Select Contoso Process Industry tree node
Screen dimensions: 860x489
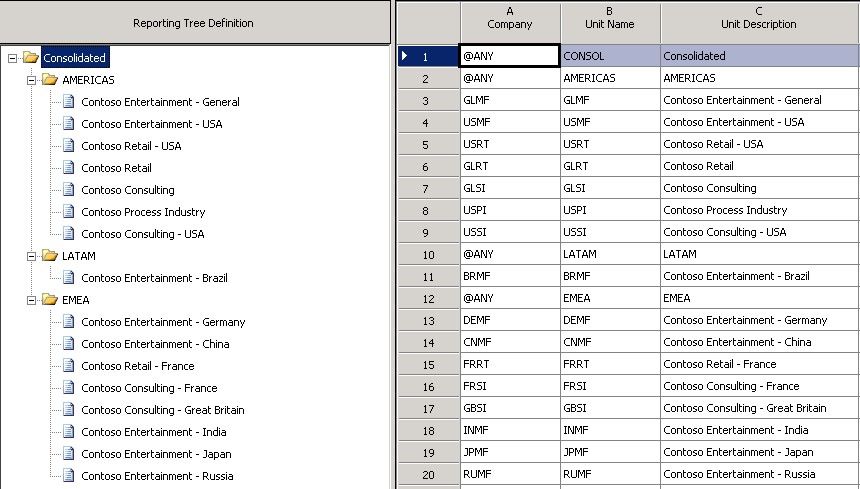tap(143, 212)
